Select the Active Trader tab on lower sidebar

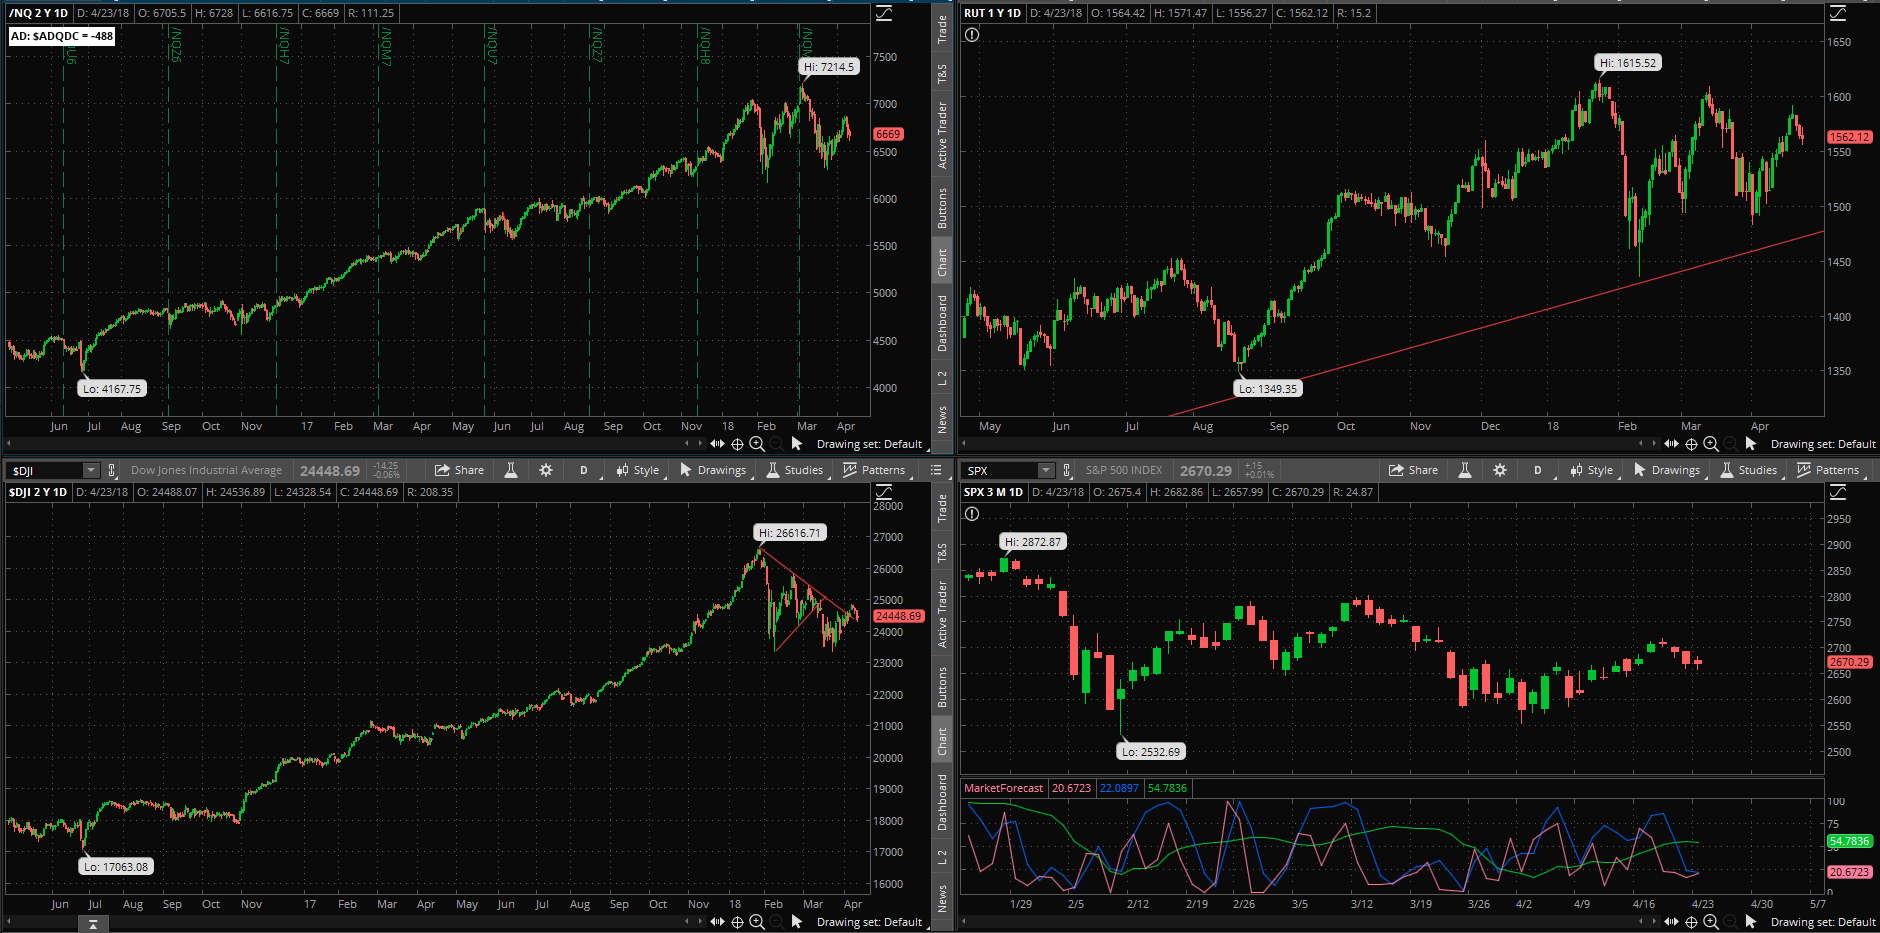pos(942,614)
